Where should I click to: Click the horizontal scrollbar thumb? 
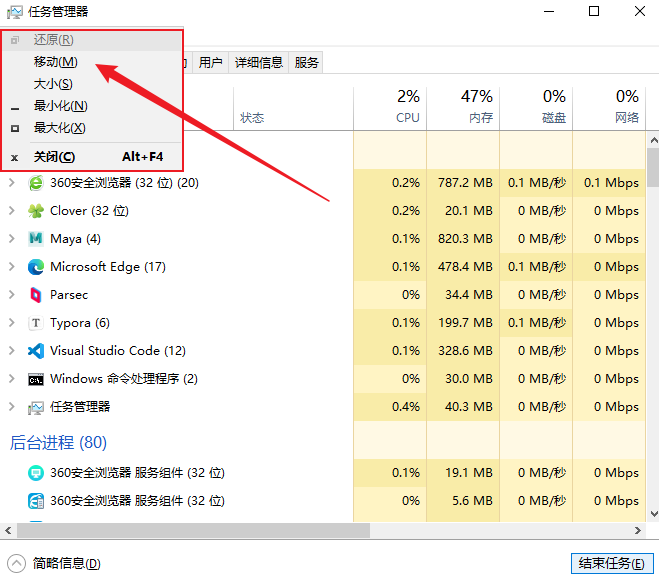point(193,530)
